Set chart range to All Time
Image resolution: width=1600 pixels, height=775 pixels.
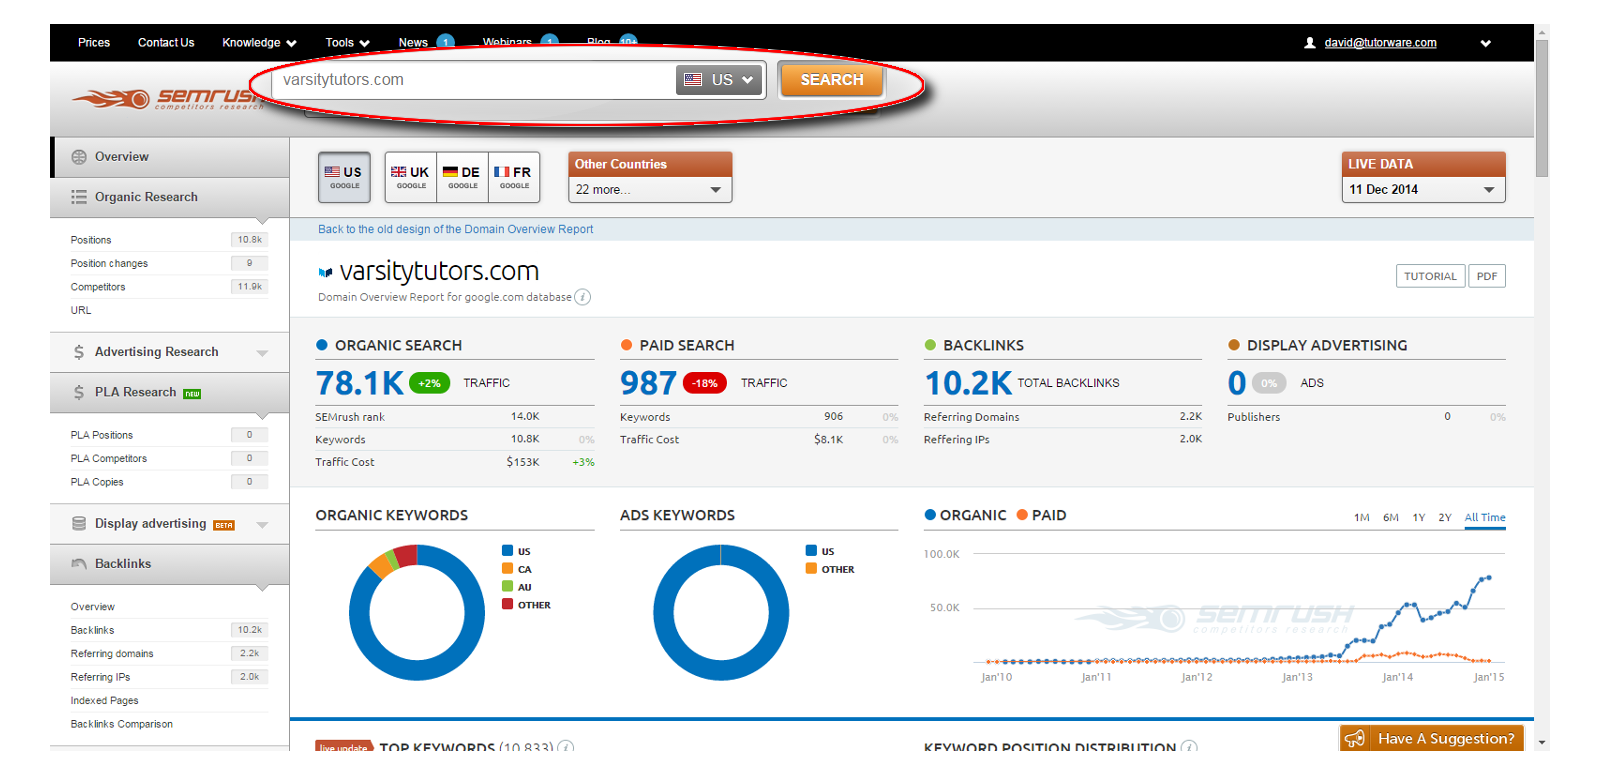pyautogui.click(x=1485, y=517)
